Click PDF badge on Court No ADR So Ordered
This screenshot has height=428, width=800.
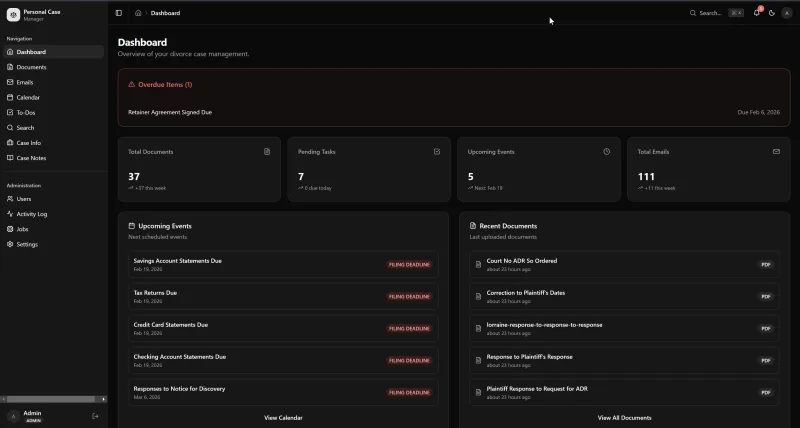(x=766, y=265)
